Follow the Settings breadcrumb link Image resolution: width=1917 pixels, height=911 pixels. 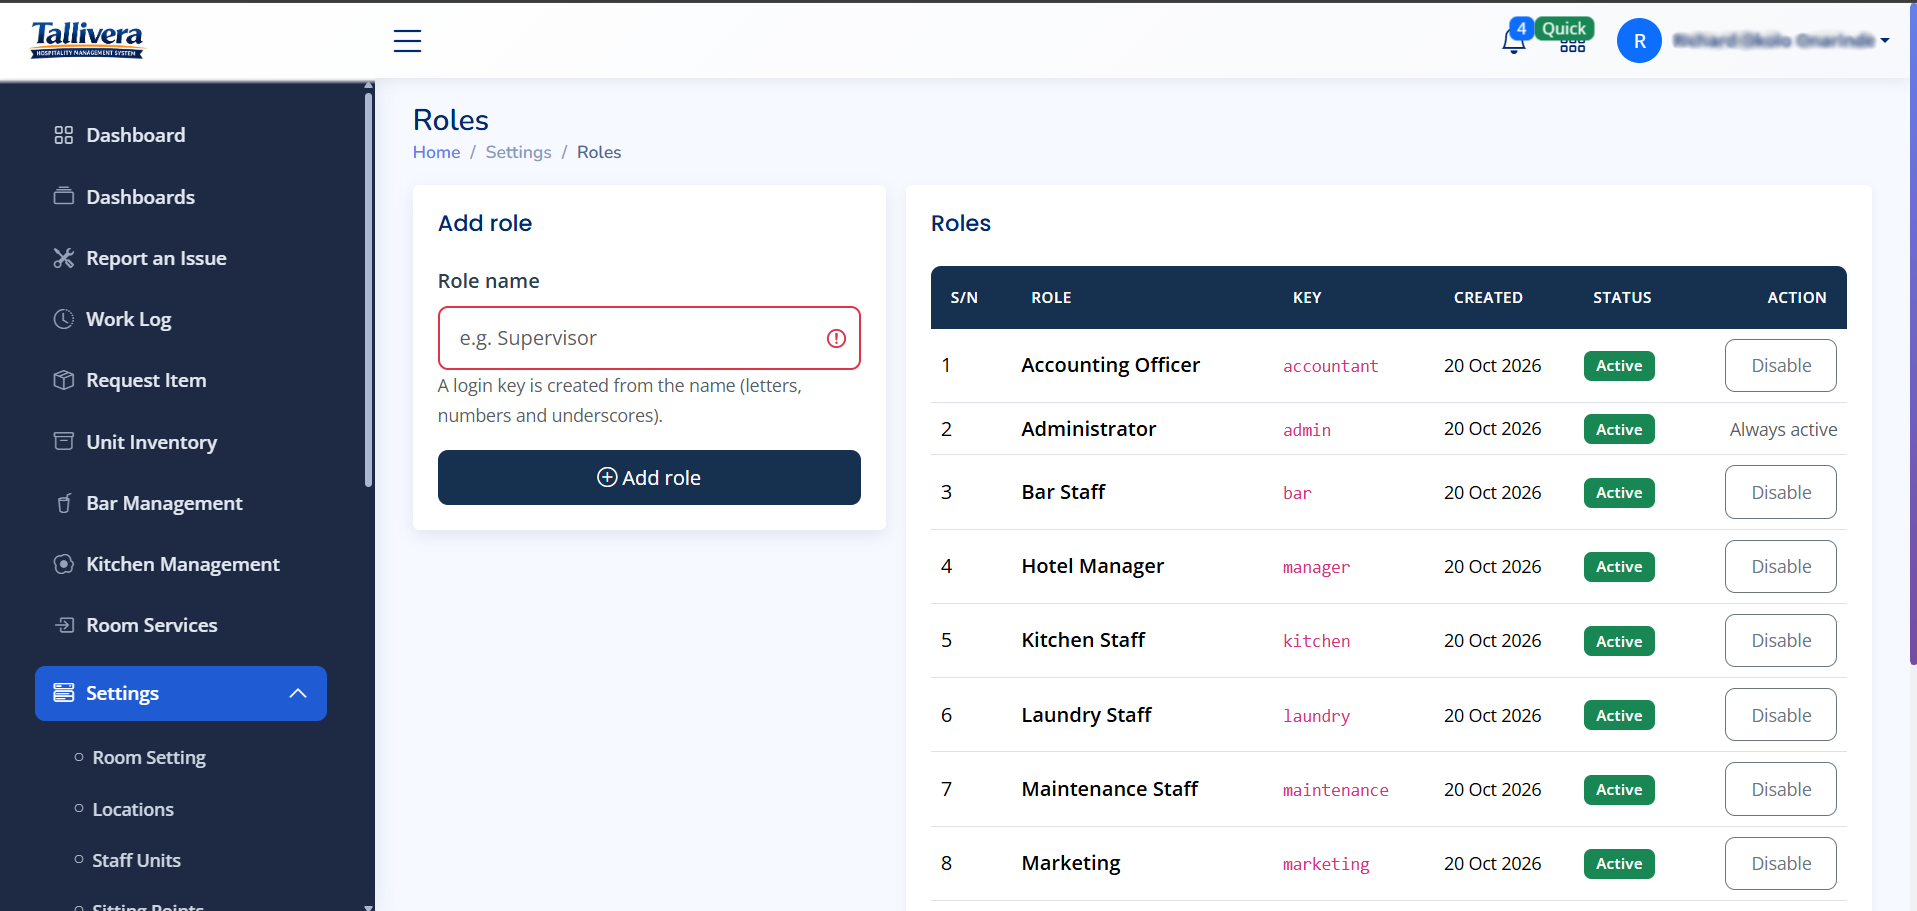[518, 152]
